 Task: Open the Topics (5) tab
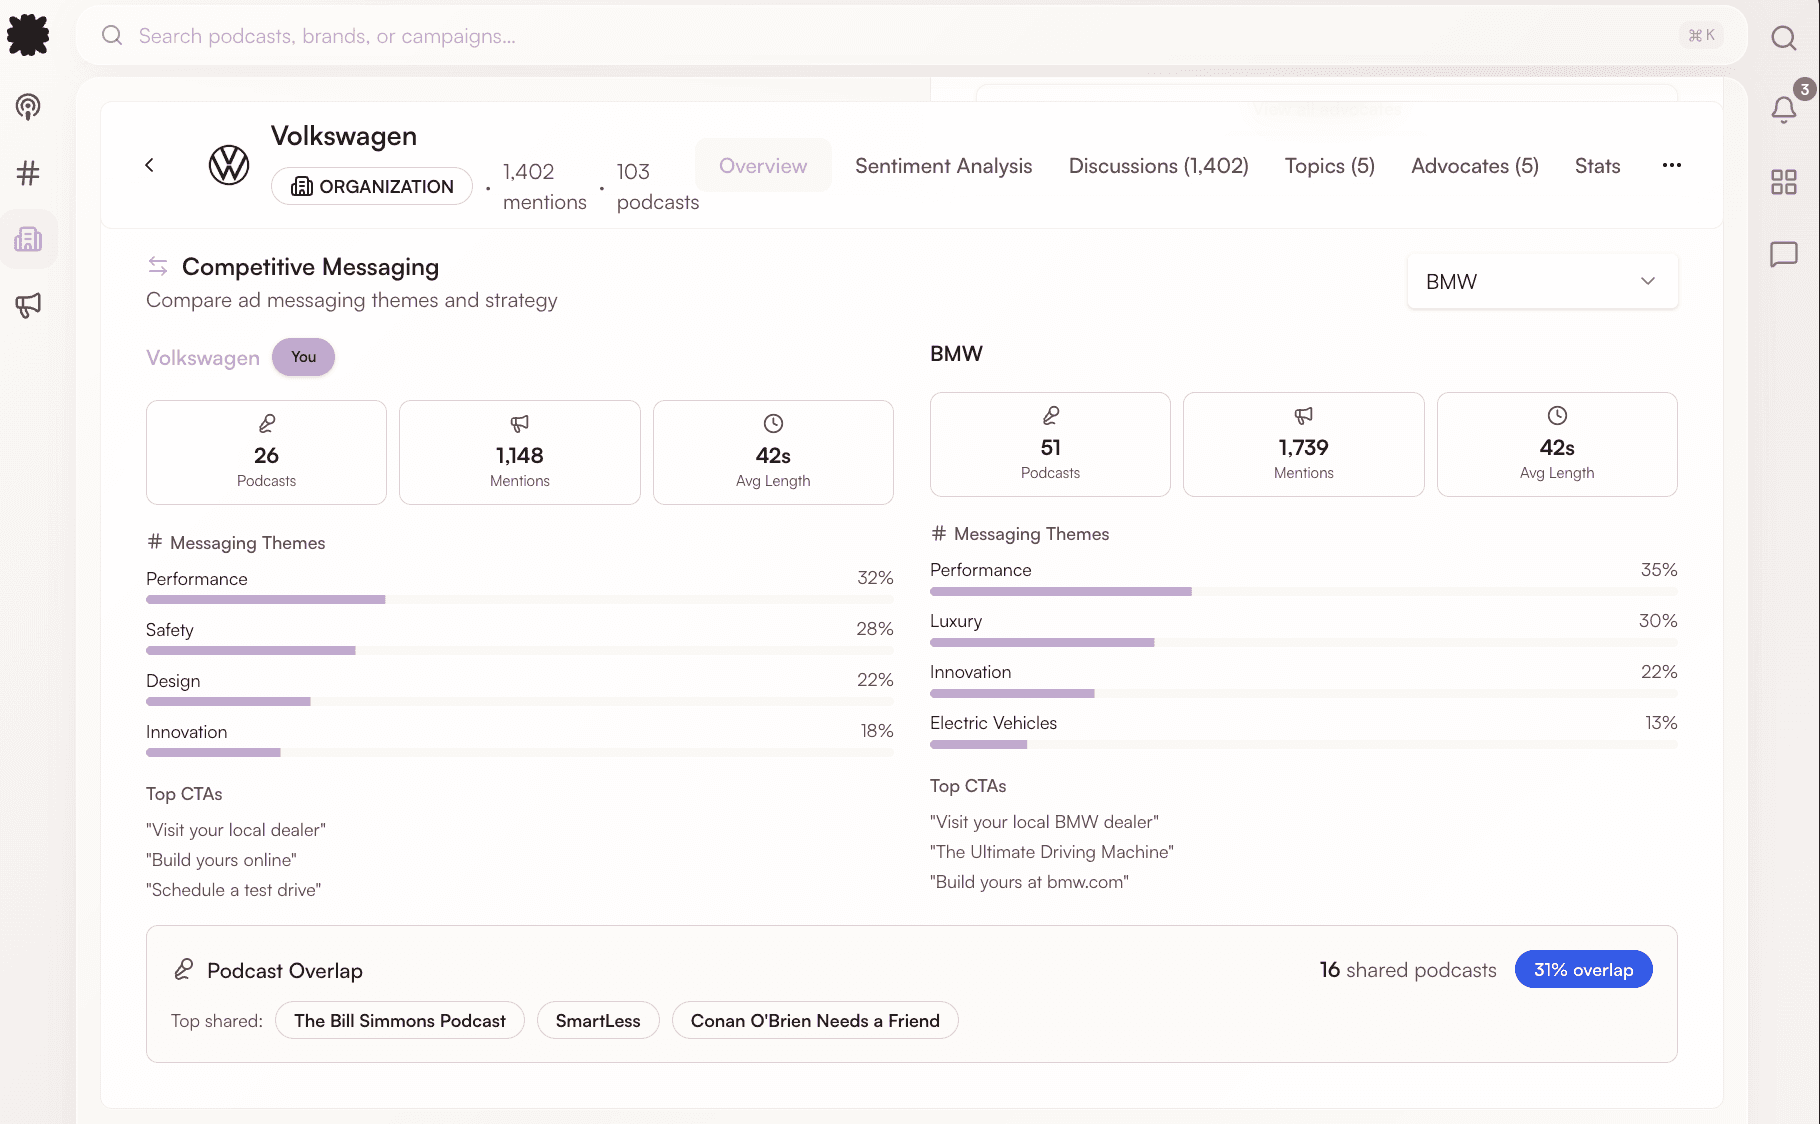point(1330,166)
